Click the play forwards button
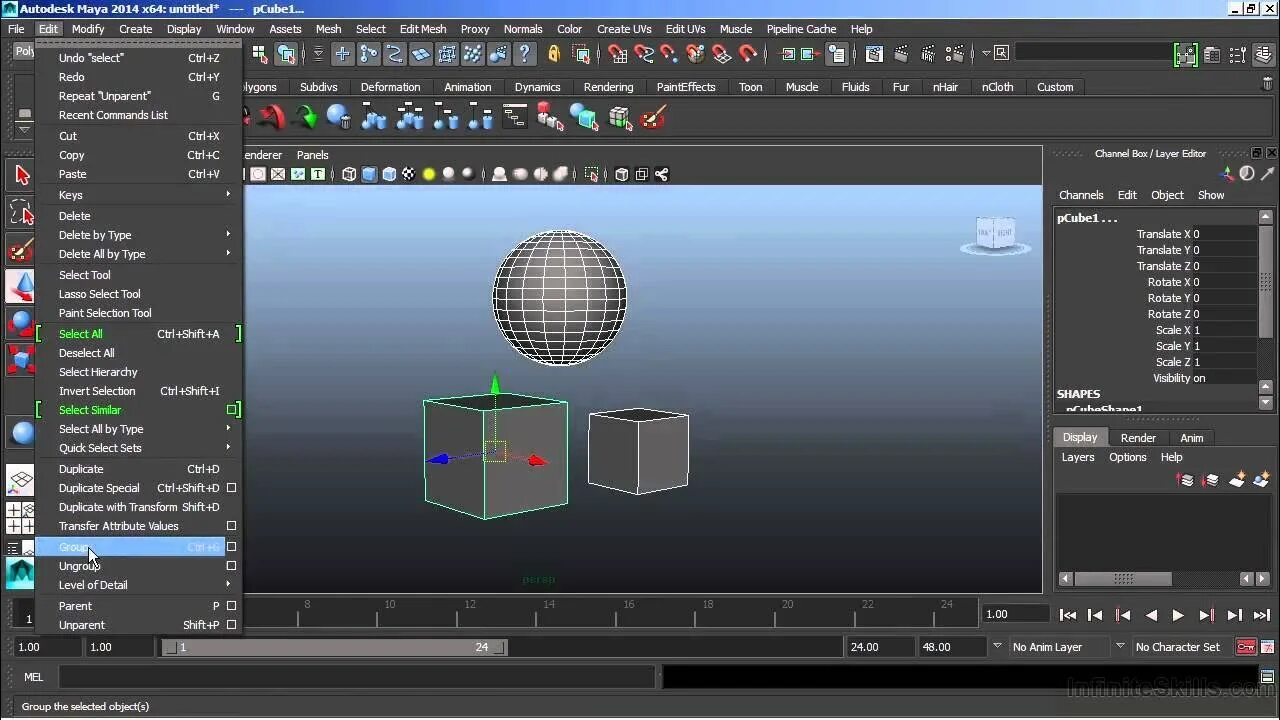1280x720 pixels. pyautogui.click(x=1178, y=615)
